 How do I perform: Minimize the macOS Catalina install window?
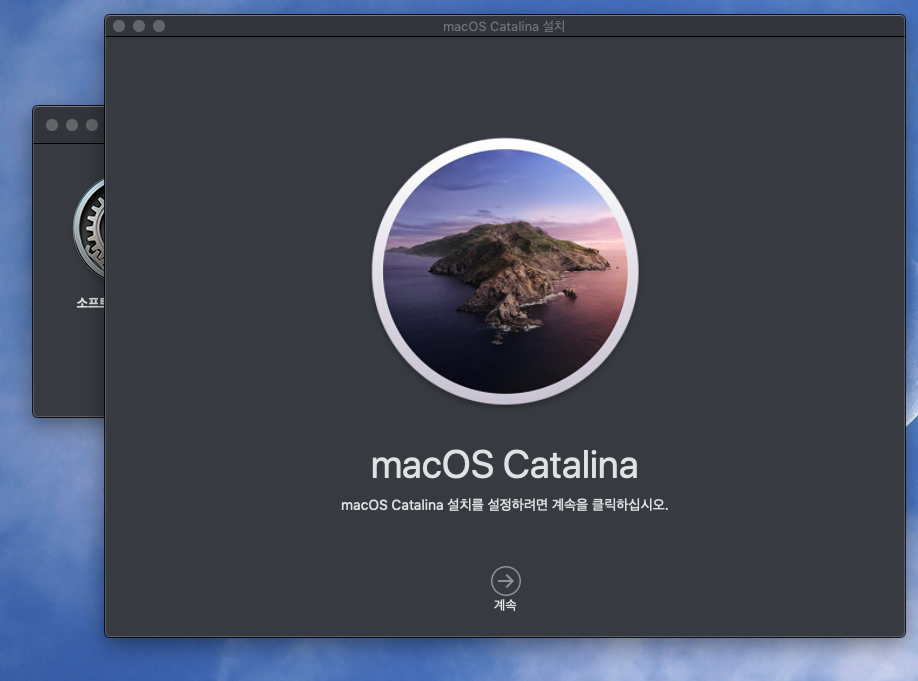(x=139, y=26)
